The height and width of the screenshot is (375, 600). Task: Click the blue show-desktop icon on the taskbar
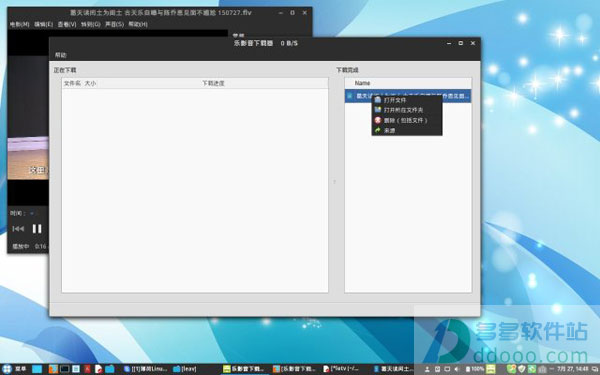[37, 369]
